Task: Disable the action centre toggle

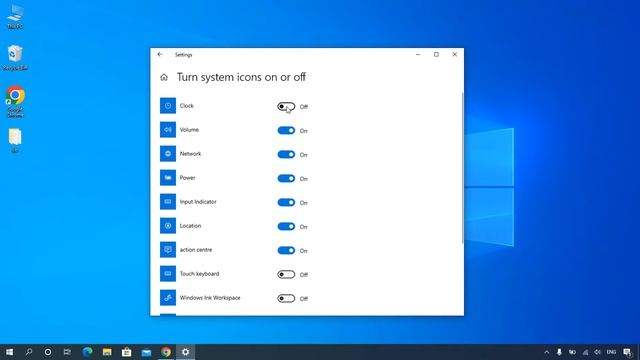Action: 286,251
